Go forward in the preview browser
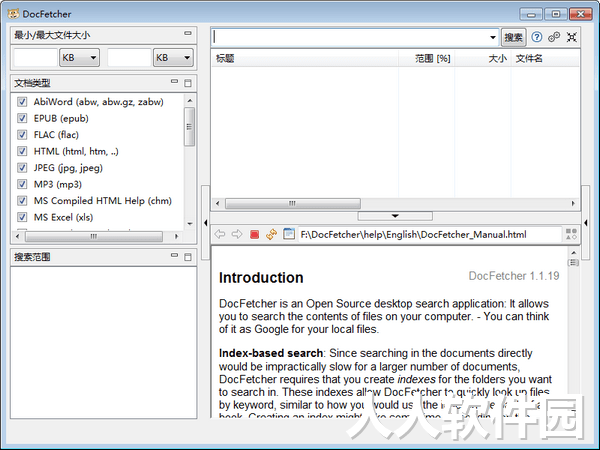This screenshot has height=450, width=600. coord(237,234)
